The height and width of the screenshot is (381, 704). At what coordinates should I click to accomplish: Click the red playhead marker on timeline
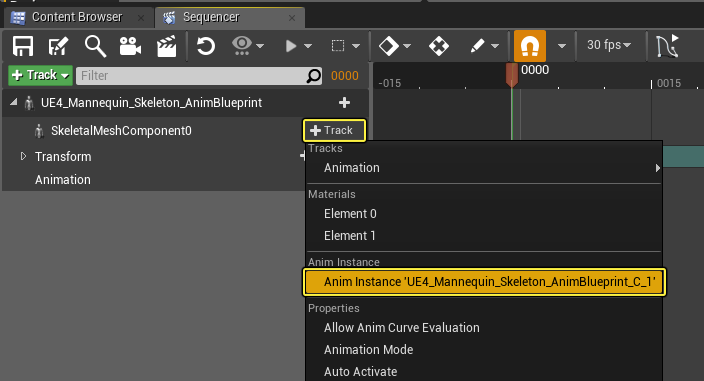512,74
